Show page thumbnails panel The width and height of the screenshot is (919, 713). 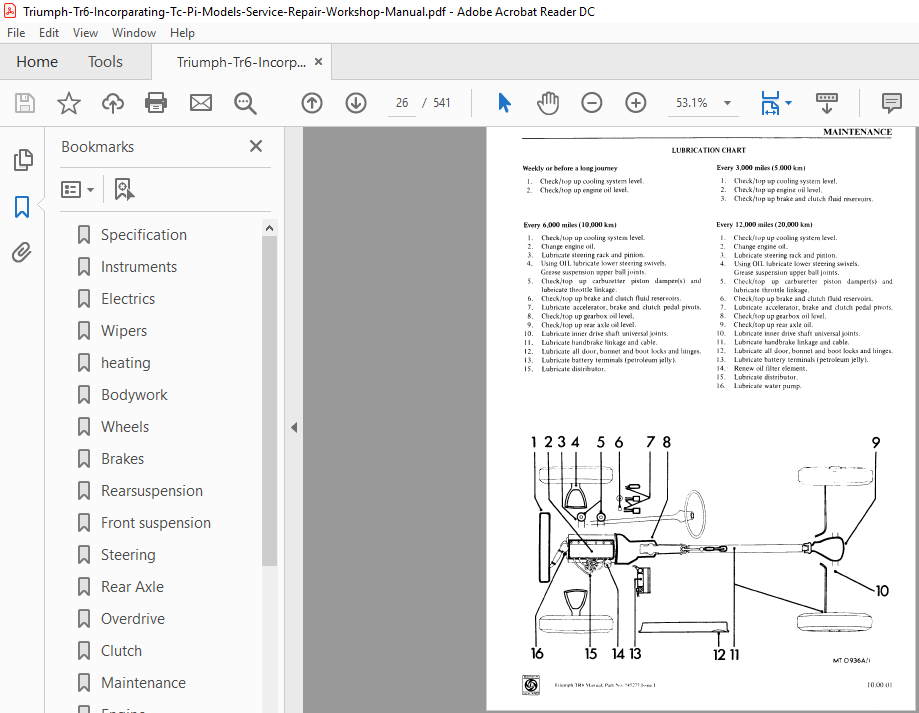[23, 160]
